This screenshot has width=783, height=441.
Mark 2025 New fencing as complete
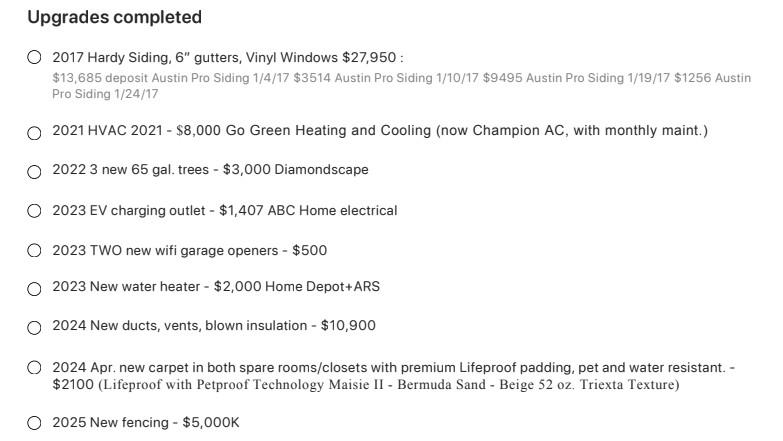click(x=35, y=424)
